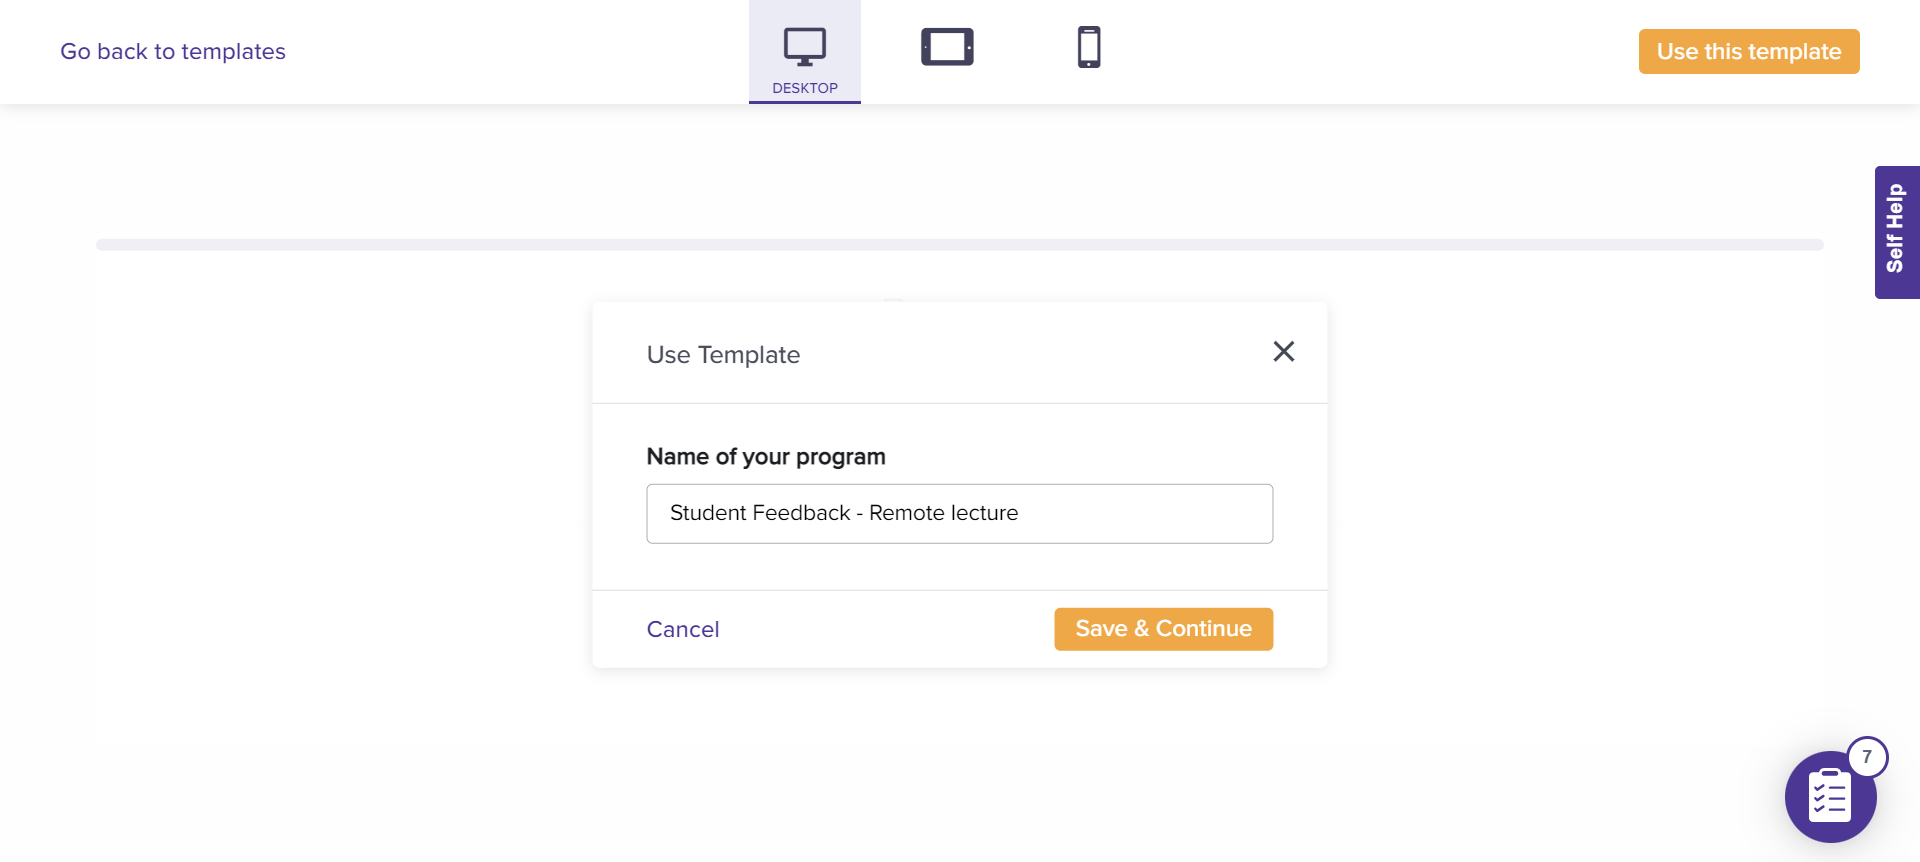Click the 'Use Template' dialog heading

(x=723, y=355)
